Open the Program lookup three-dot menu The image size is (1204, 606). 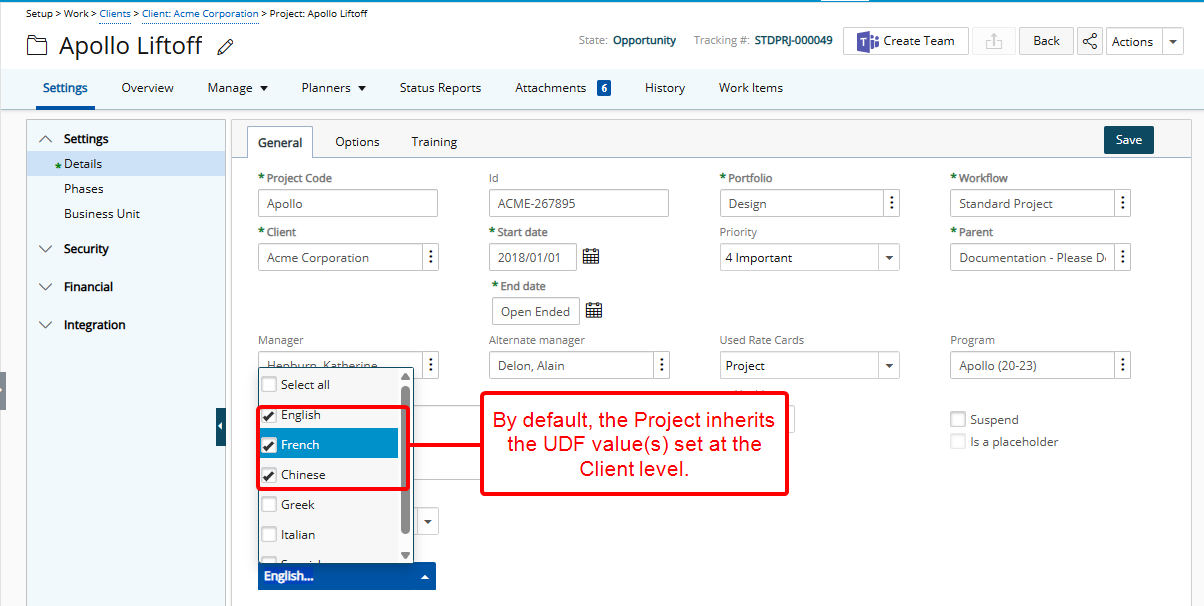tap(1123, 365)
